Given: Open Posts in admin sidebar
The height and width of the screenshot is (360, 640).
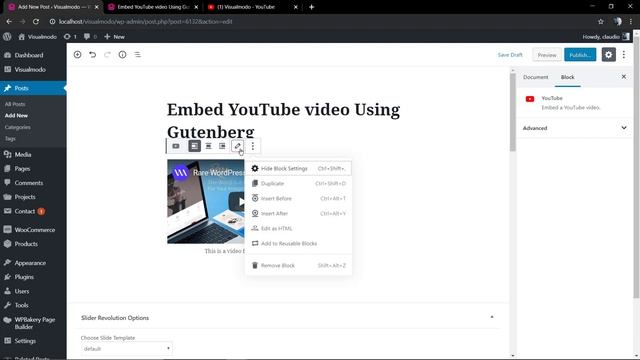Looking at the screenshot, I should [33, 88].
